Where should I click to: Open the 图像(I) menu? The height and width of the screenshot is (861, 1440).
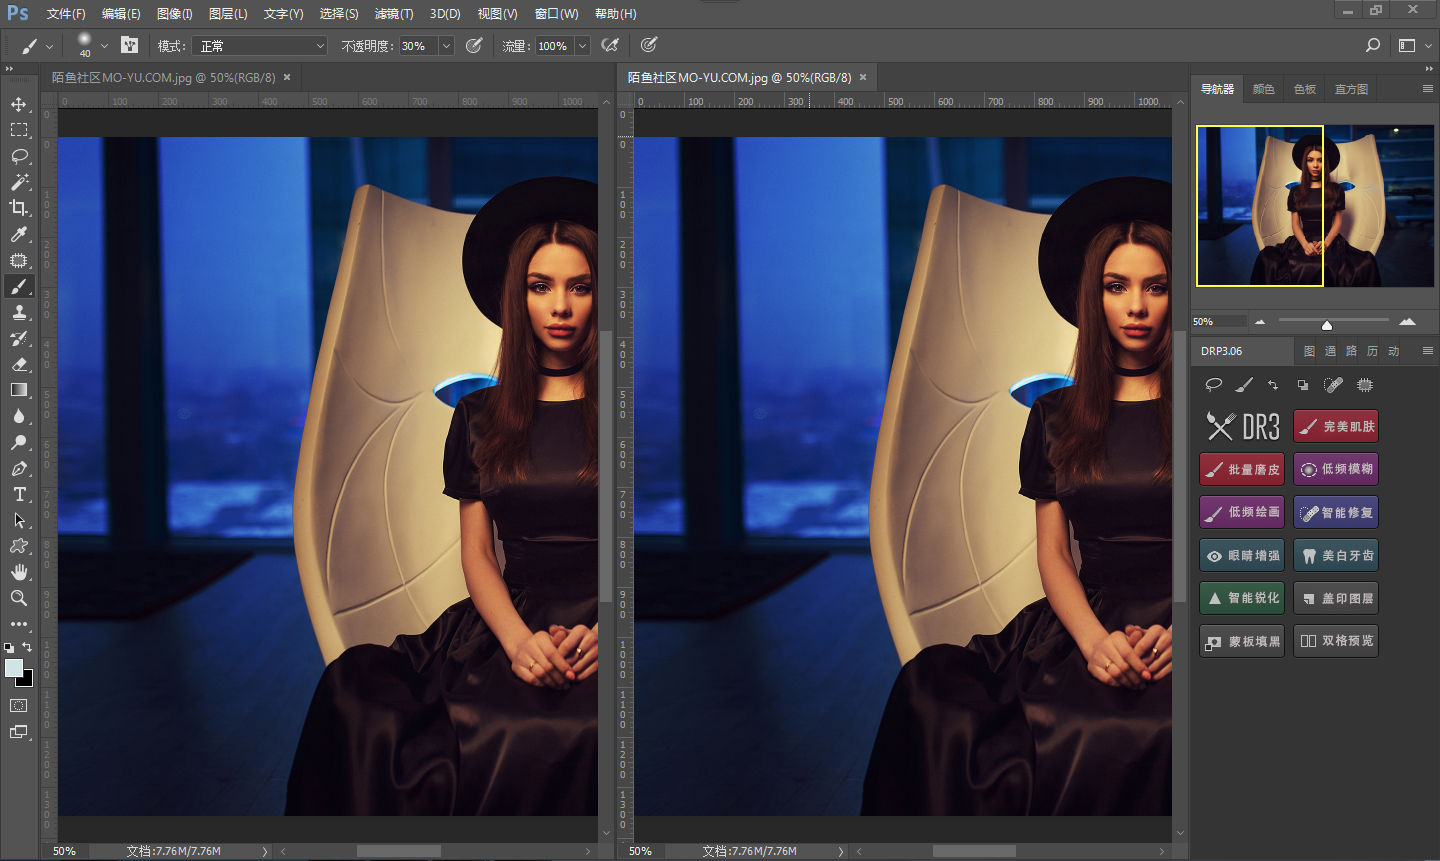174,14
